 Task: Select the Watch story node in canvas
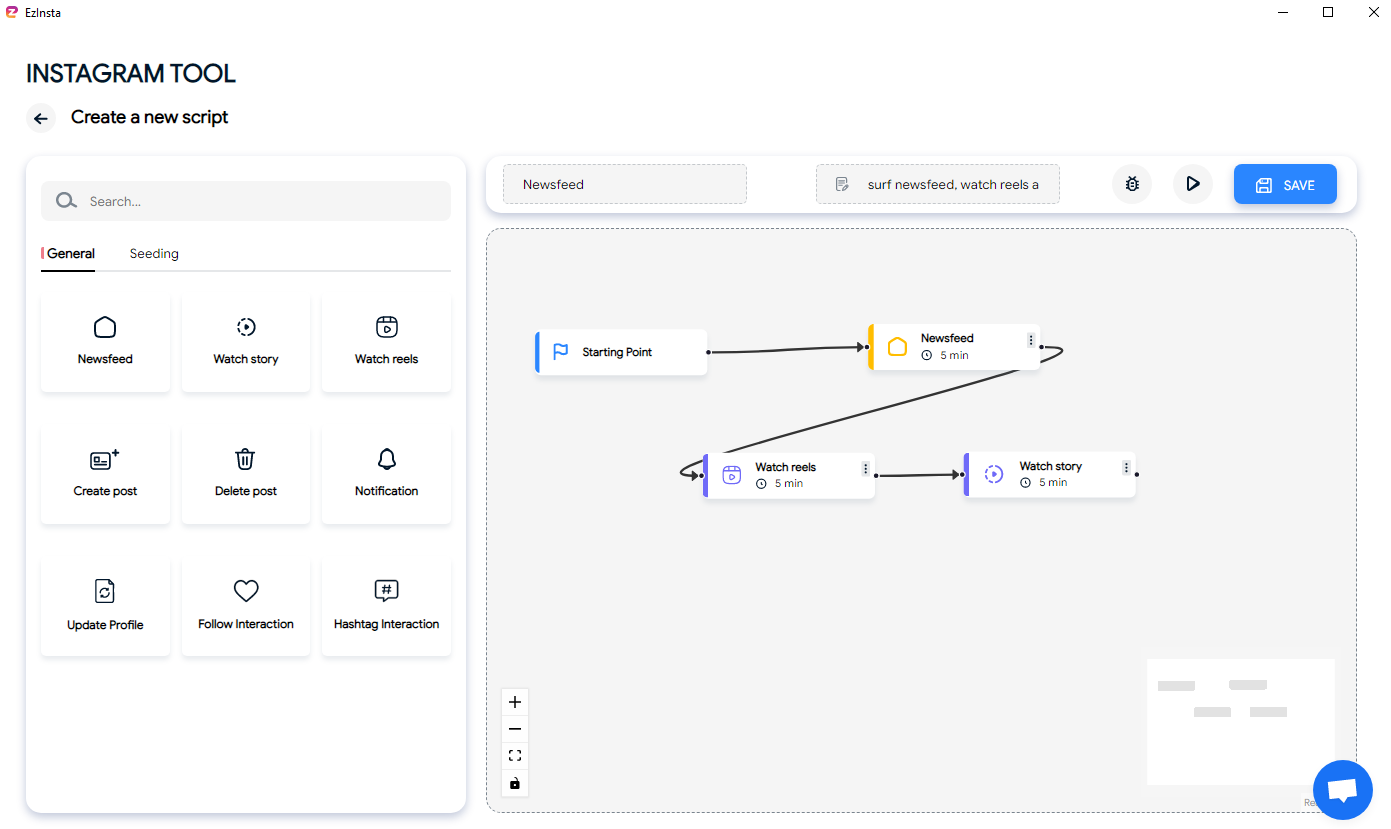point(1049,475)
